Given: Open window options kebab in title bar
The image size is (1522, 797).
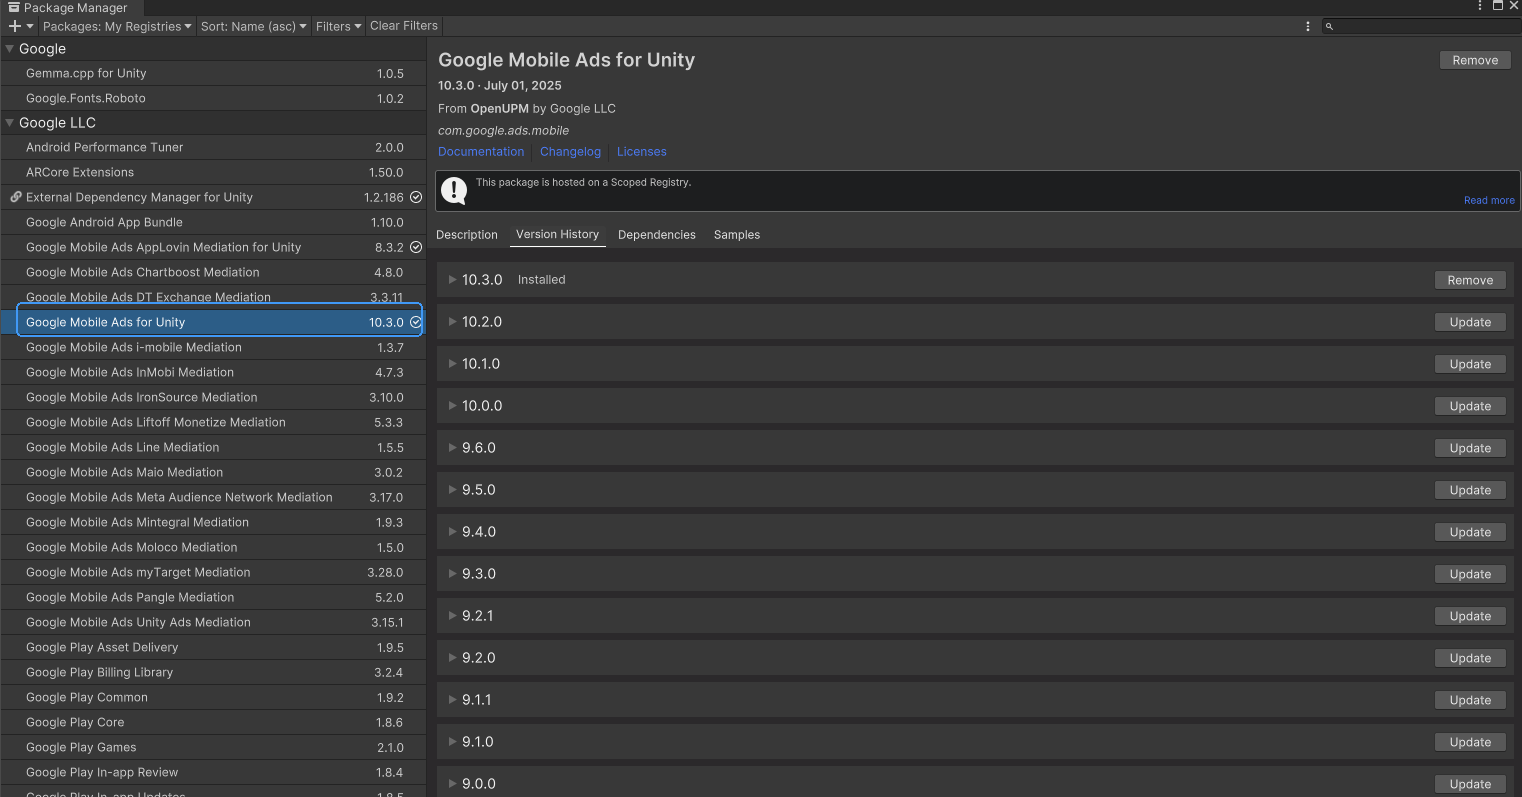Looking at the screenshot, I should (x=1480, y=6).
